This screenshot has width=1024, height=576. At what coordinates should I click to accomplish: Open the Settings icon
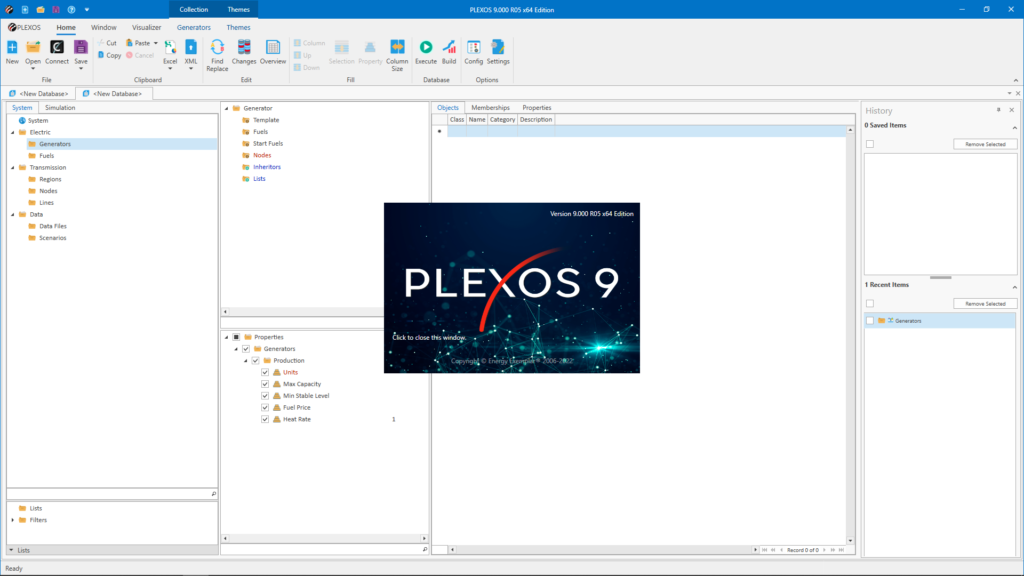point(498,47)
